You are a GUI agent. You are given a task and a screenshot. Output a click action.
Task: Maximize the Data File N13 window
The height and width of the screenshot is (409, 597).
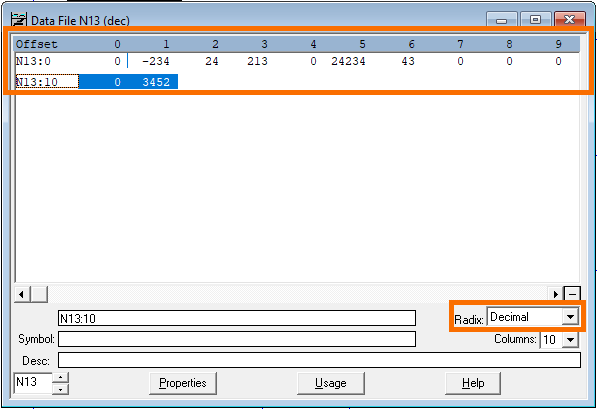(535, 20)
